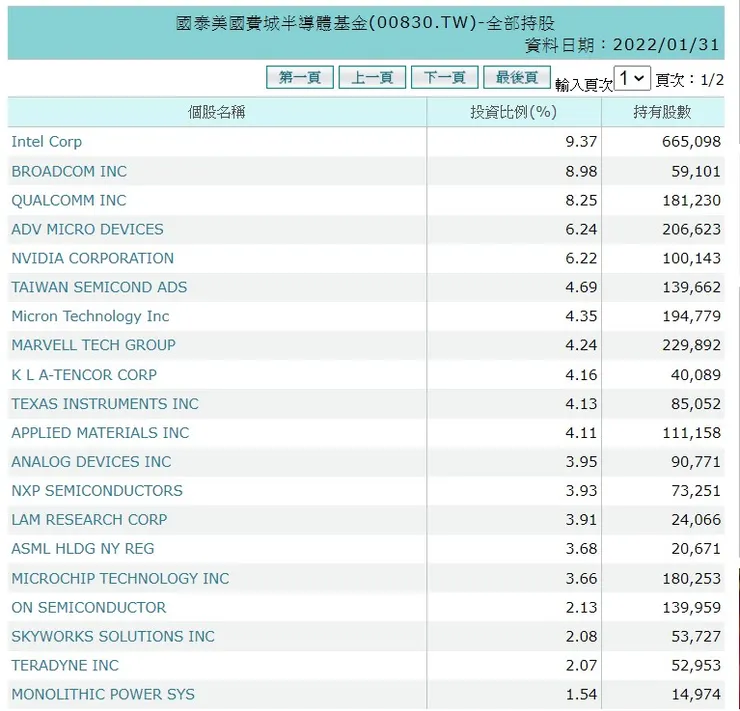The width and height of the screenshot is (740, 711).
Task: Open the ON SEMICONDUCTOR link
Action: (89, 607)
